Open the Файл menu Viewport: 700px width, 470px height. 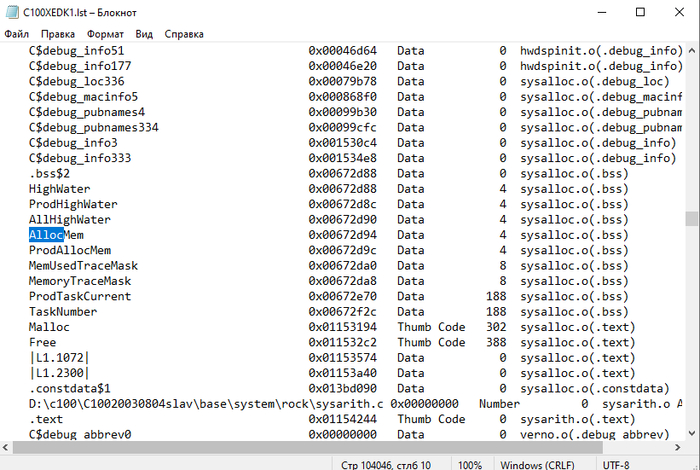click(x=16, y=33)
